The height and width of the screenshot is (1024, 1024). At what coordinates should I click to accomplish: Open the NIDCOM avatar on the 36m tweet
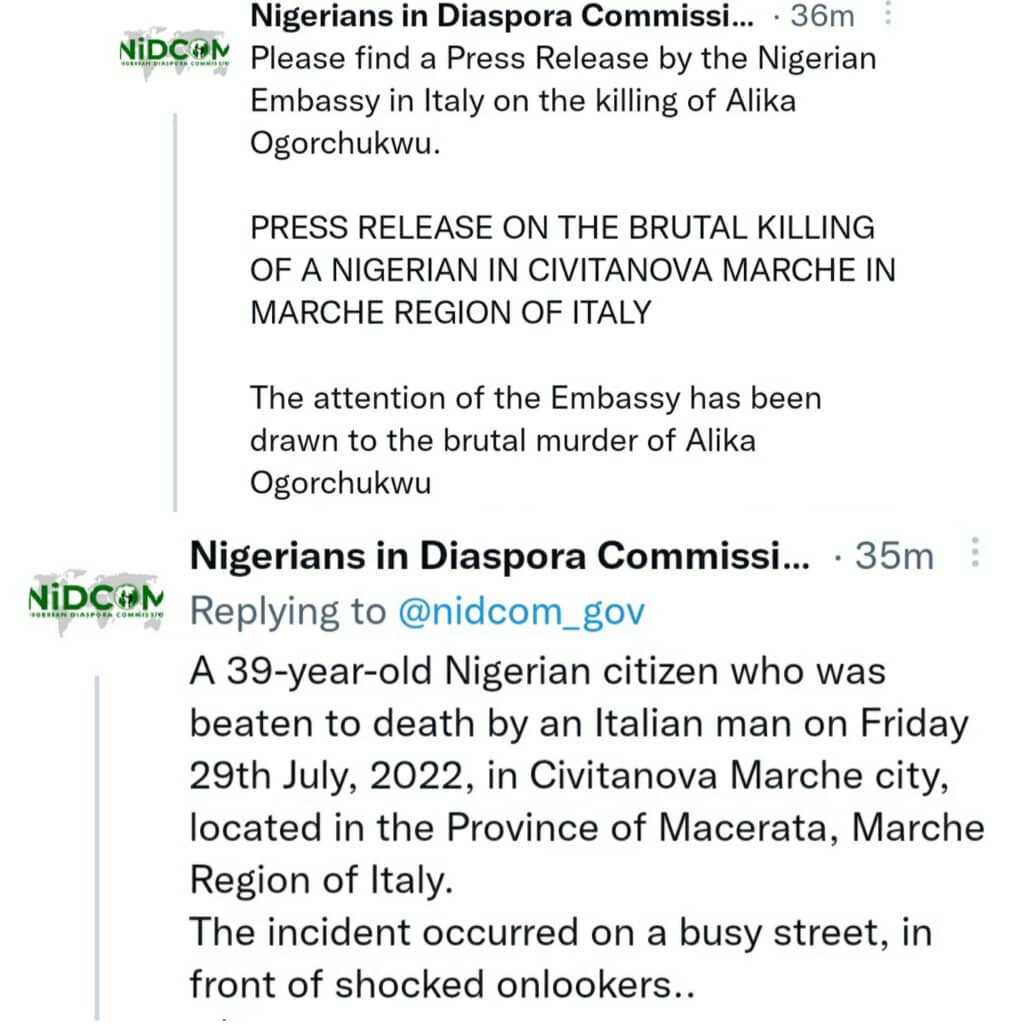pos(174,50)
